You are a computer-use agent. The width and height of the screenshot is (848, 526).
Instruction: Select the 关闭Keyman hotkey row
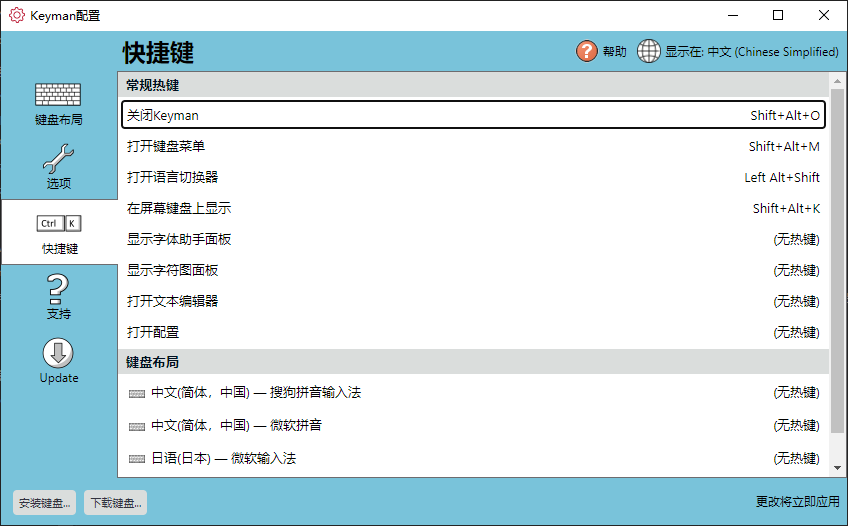pos(473,115)
